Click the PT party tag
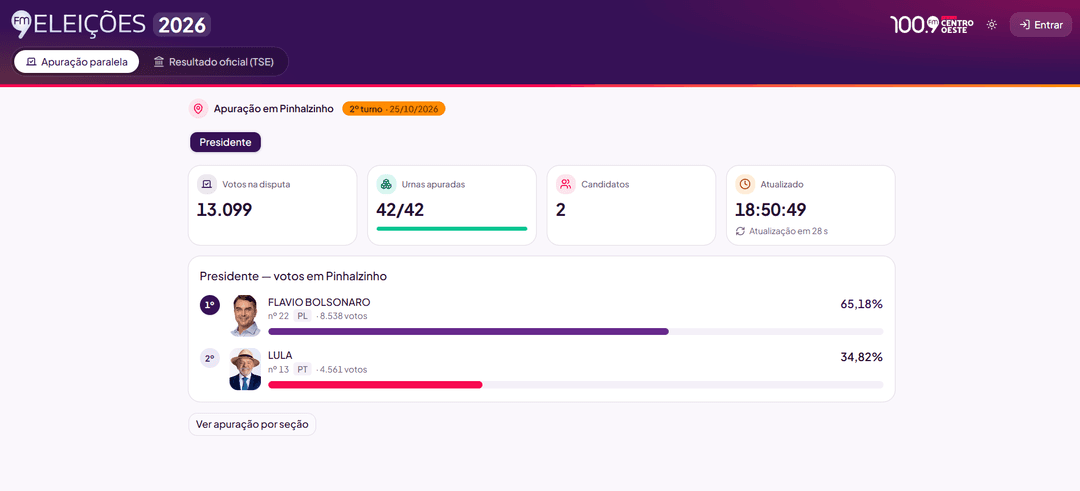 click(x=302, y=369)
